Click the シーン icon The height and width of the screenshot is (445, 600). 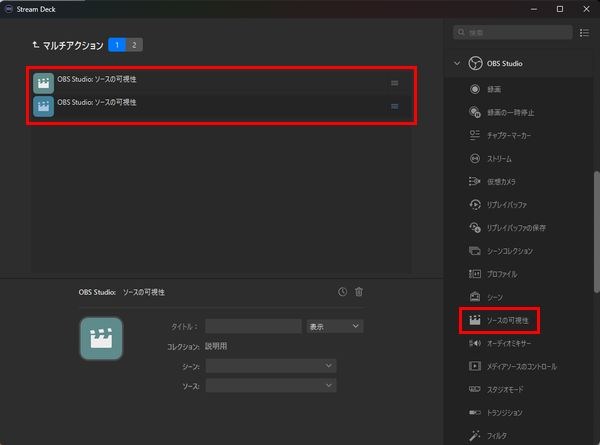[474, 297]
